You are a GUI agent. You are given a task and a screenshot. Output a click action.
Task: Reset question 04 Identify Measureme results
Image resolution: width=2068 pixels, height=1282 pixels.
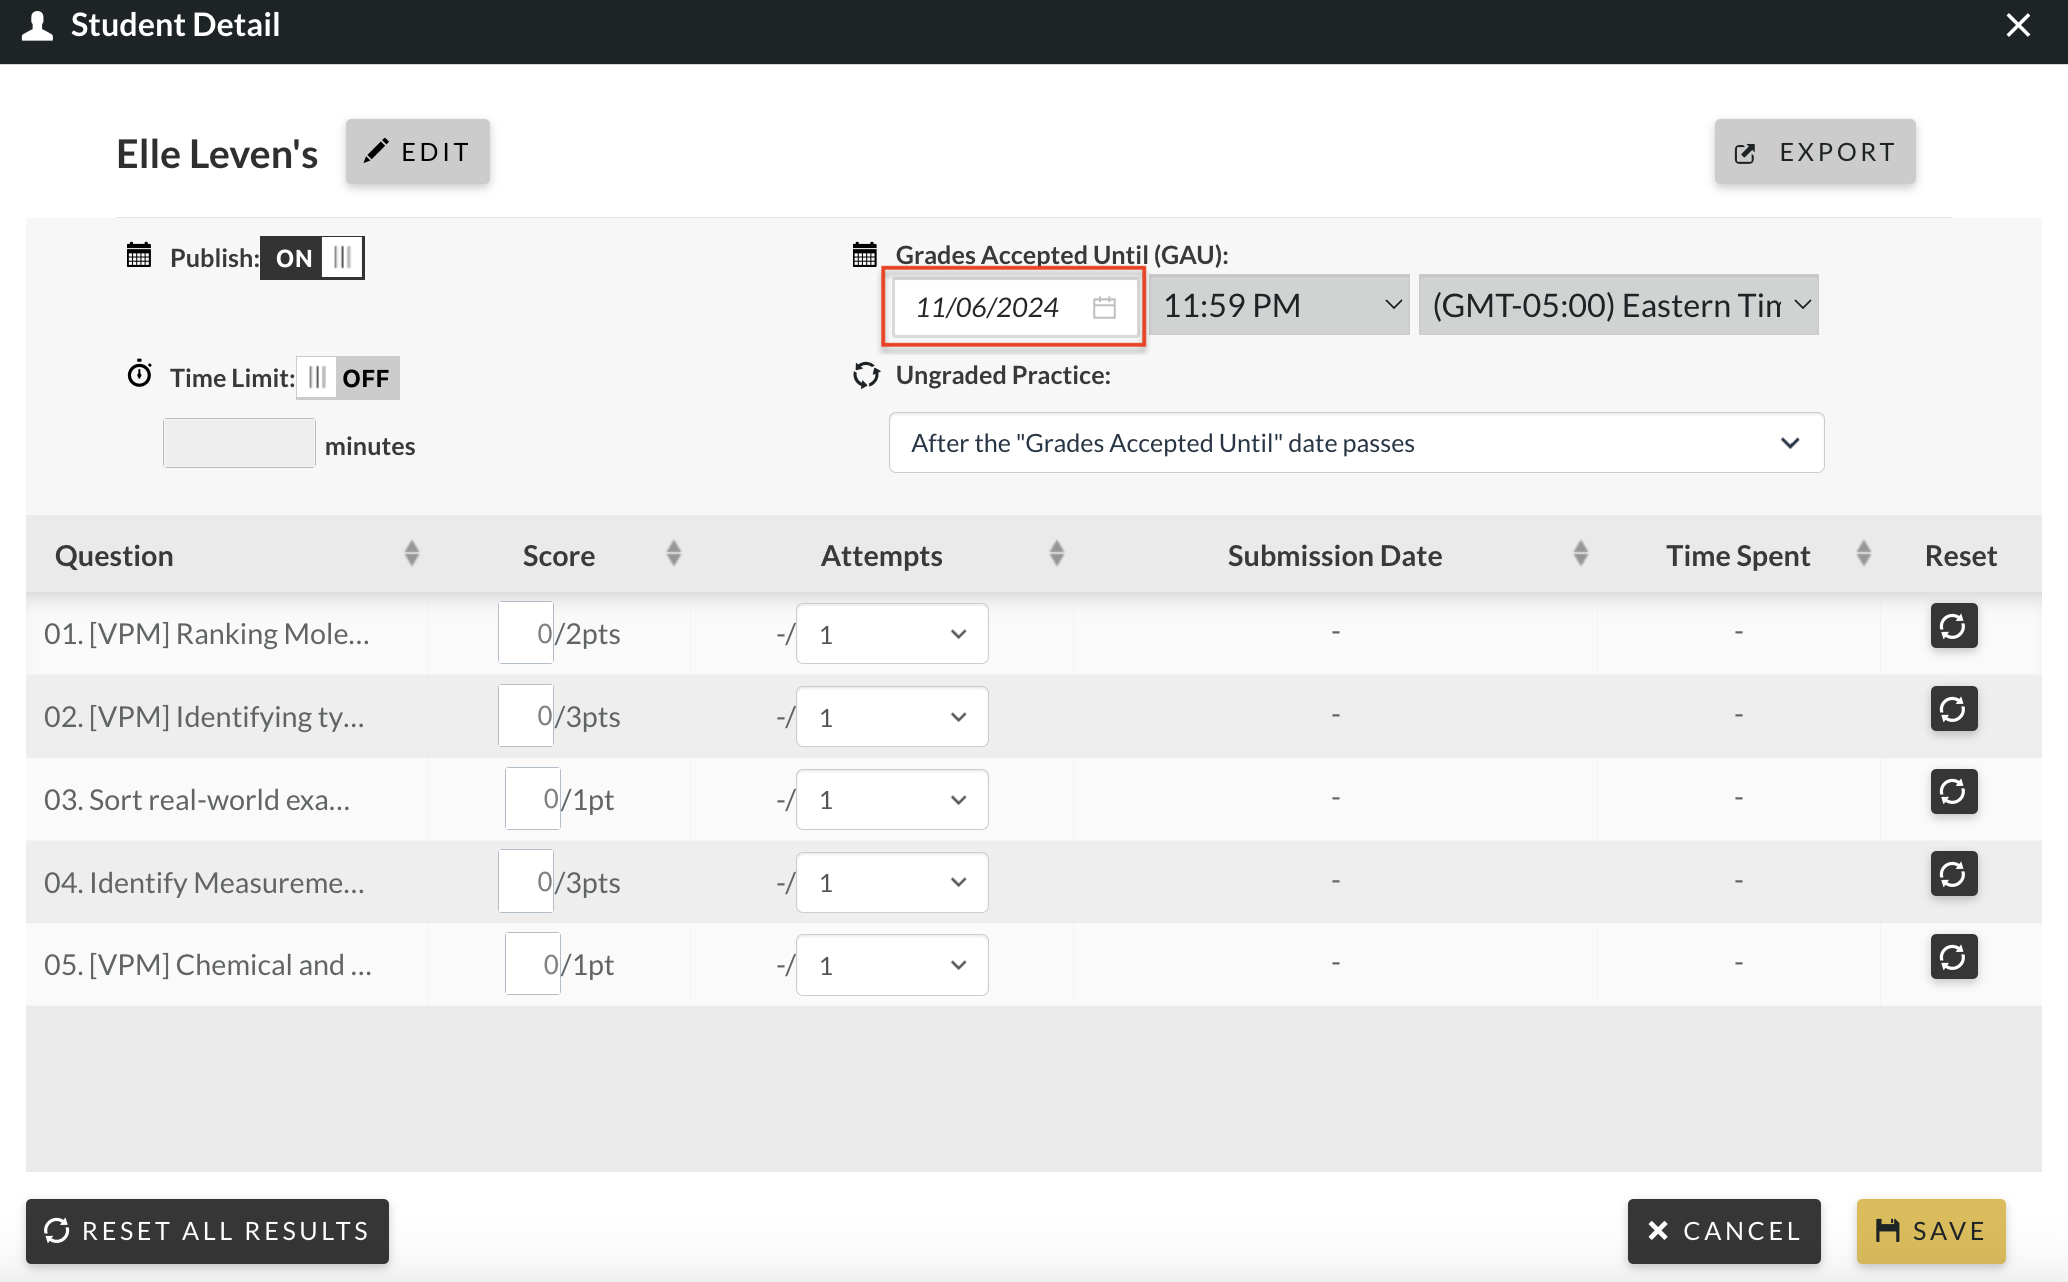pyautogui.click(x=1953, y=875)
